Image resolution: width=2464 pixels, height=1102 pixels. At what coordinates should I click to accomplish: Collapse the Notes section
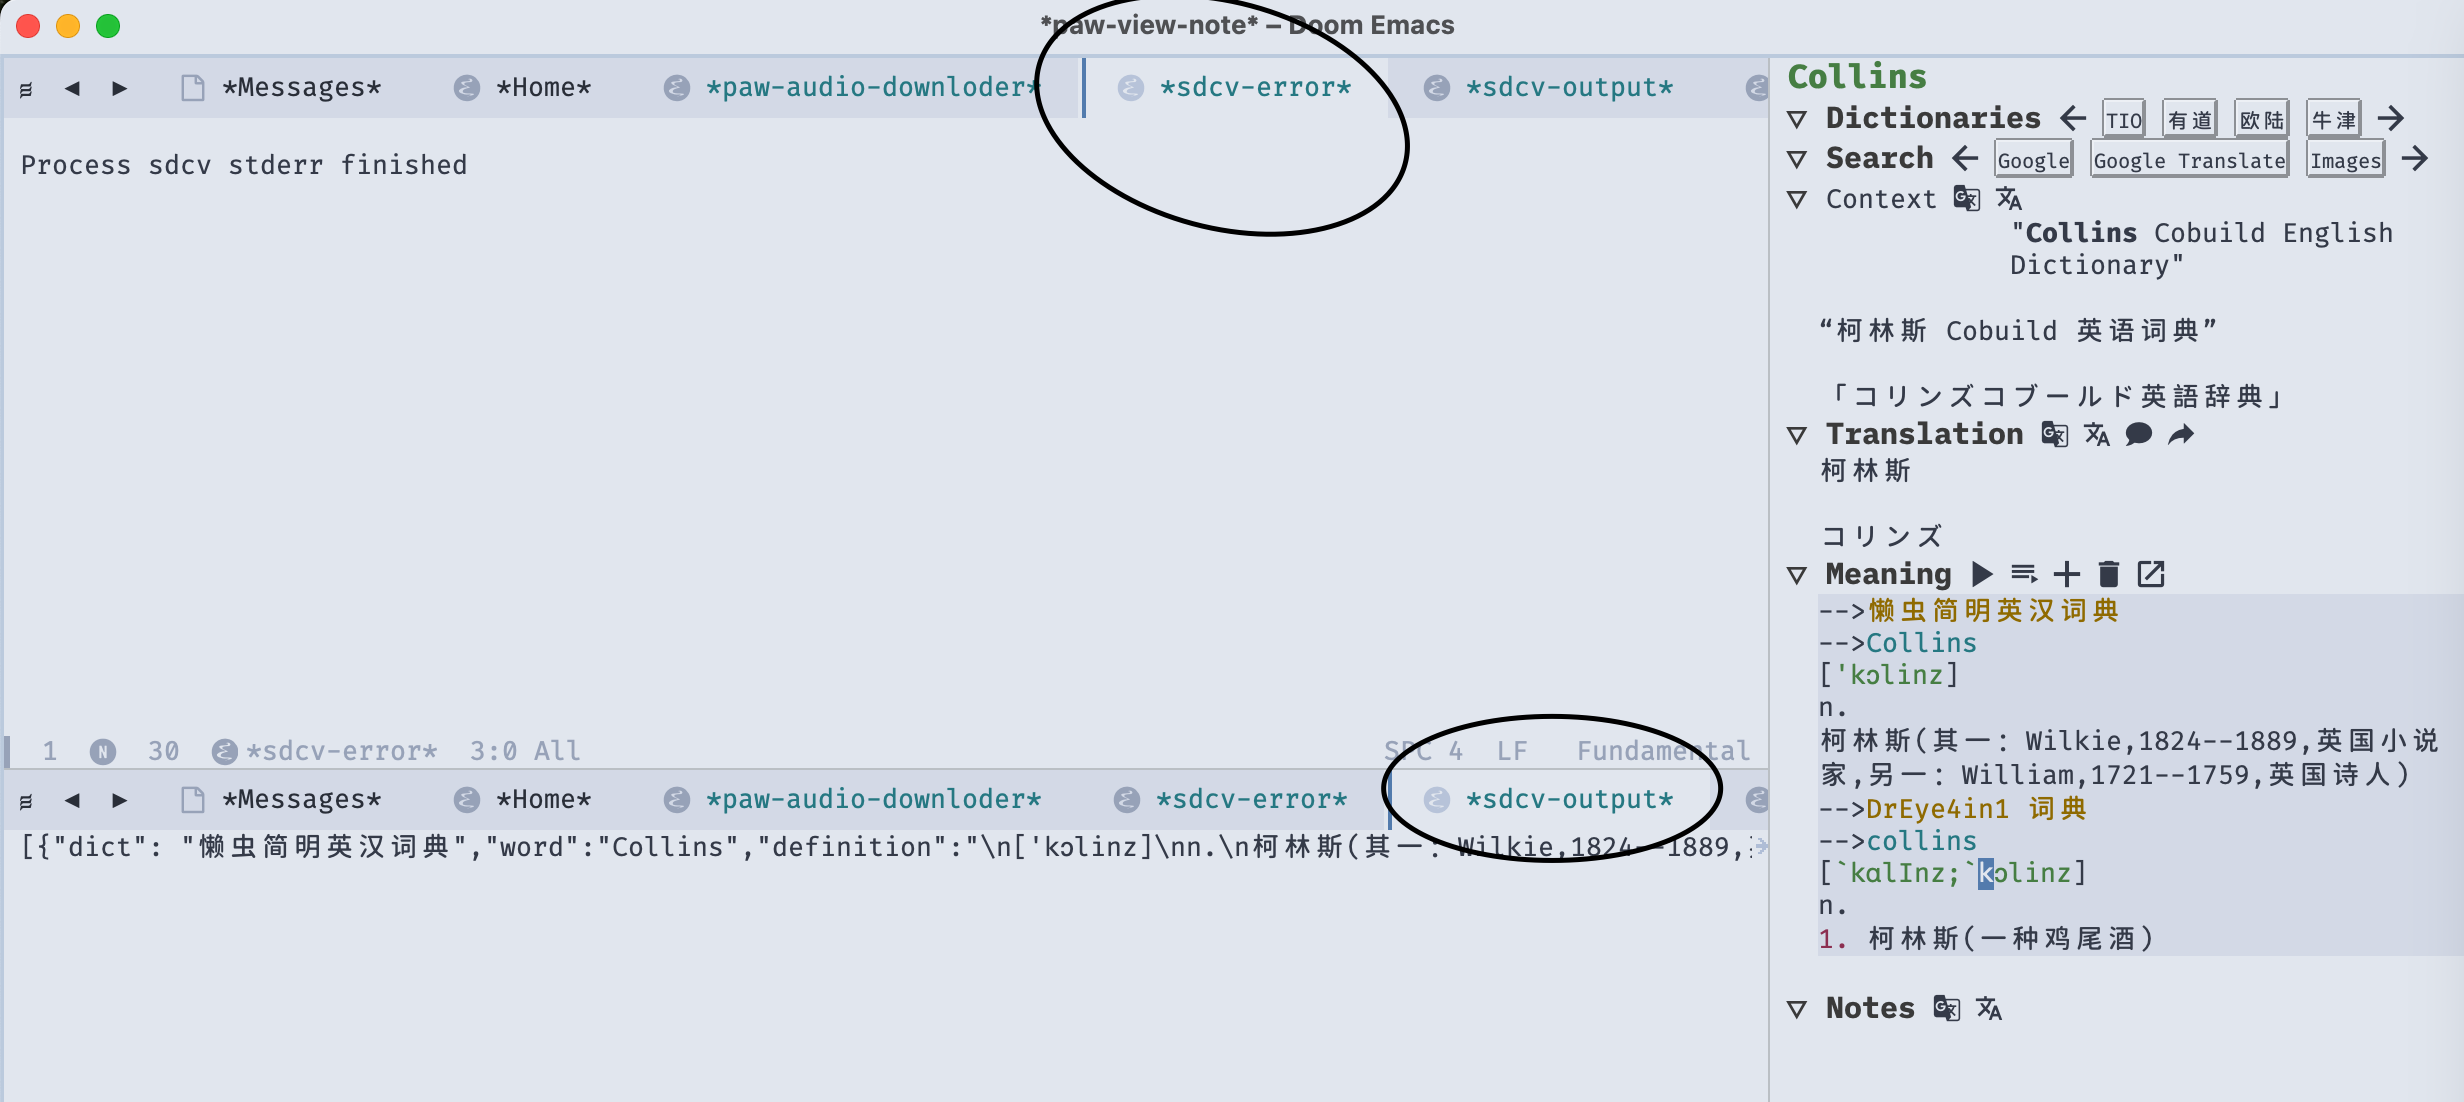[1797, 1009]
